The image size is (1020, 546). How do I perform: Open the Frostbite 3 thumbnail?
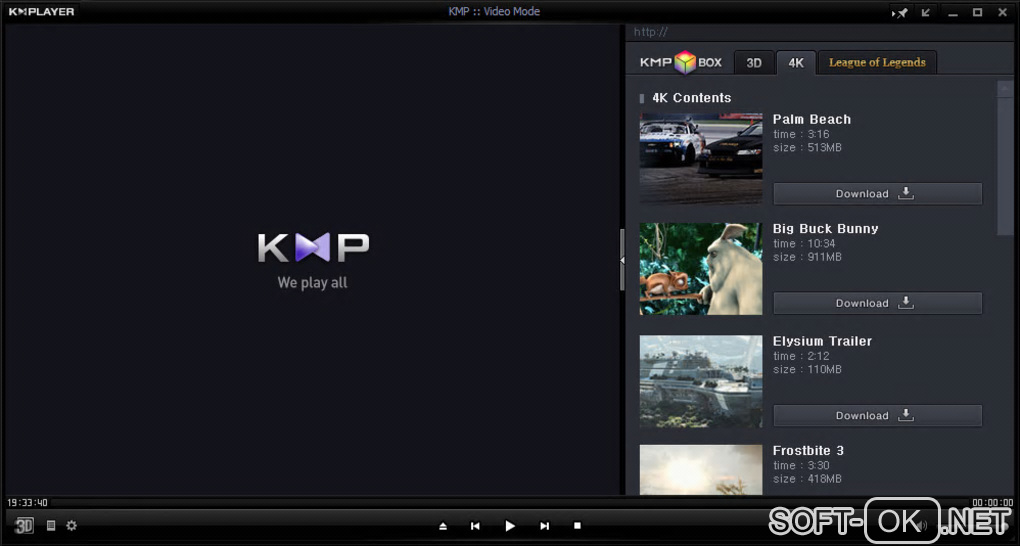point(701,470)
